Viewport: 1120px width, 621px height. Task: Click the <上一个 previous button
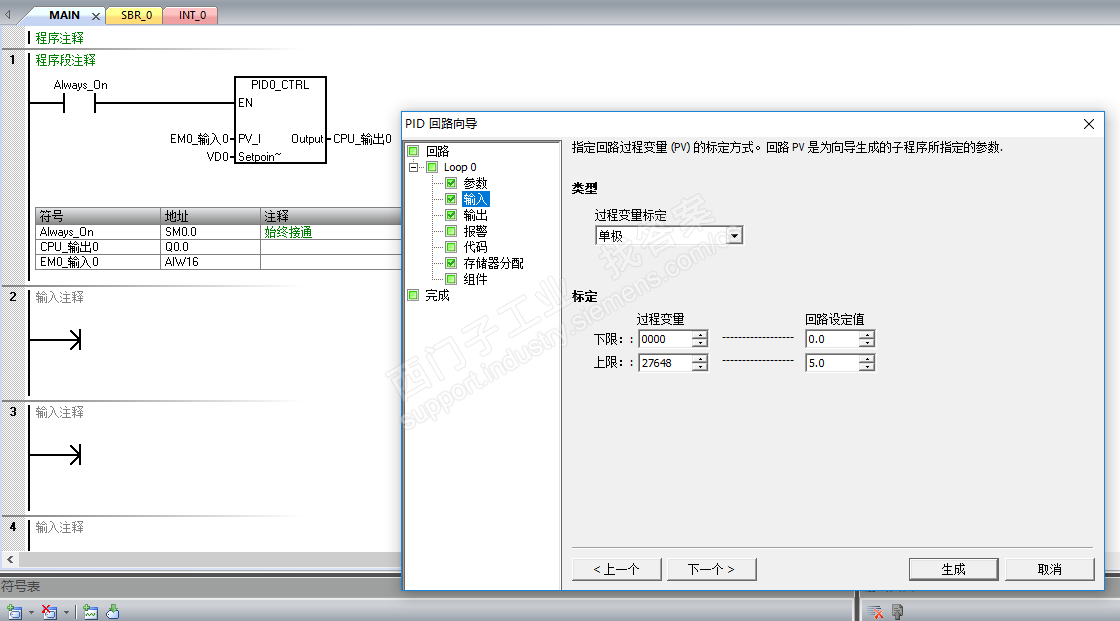[x=616, y=569]
